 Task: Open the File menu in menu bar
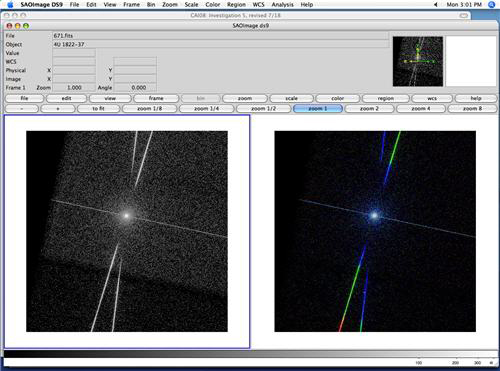(x=74, y=5)
